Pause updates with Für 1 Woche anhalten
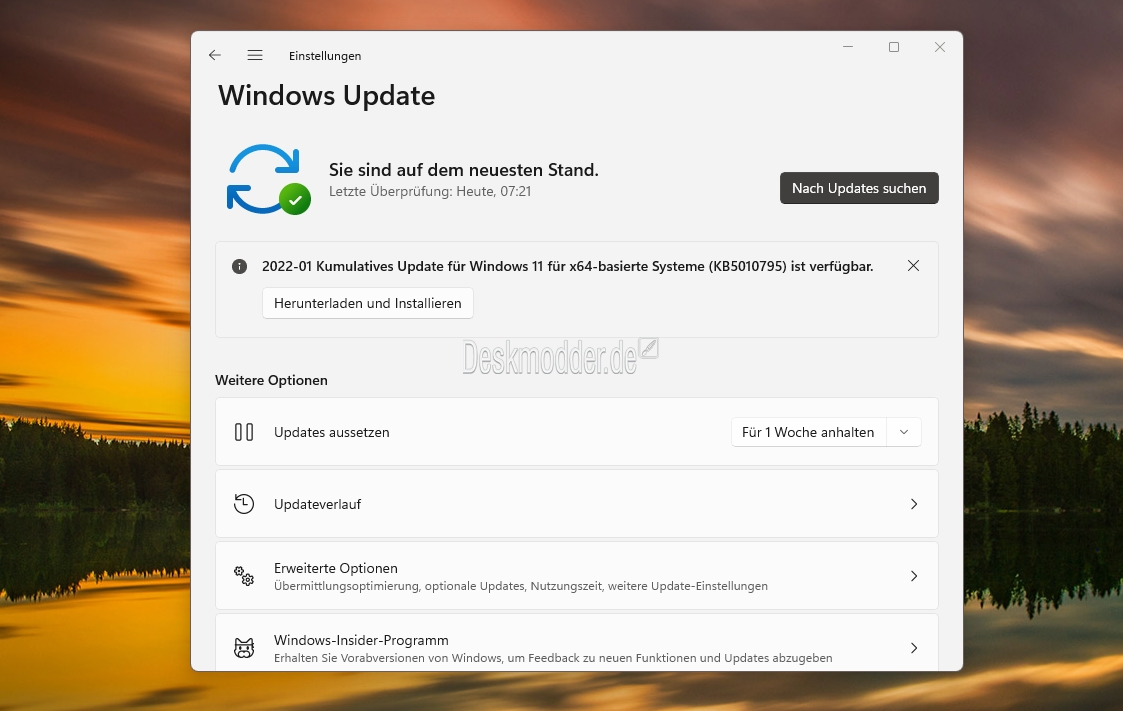The image size is (1123, 711). (x=808, y=432)
